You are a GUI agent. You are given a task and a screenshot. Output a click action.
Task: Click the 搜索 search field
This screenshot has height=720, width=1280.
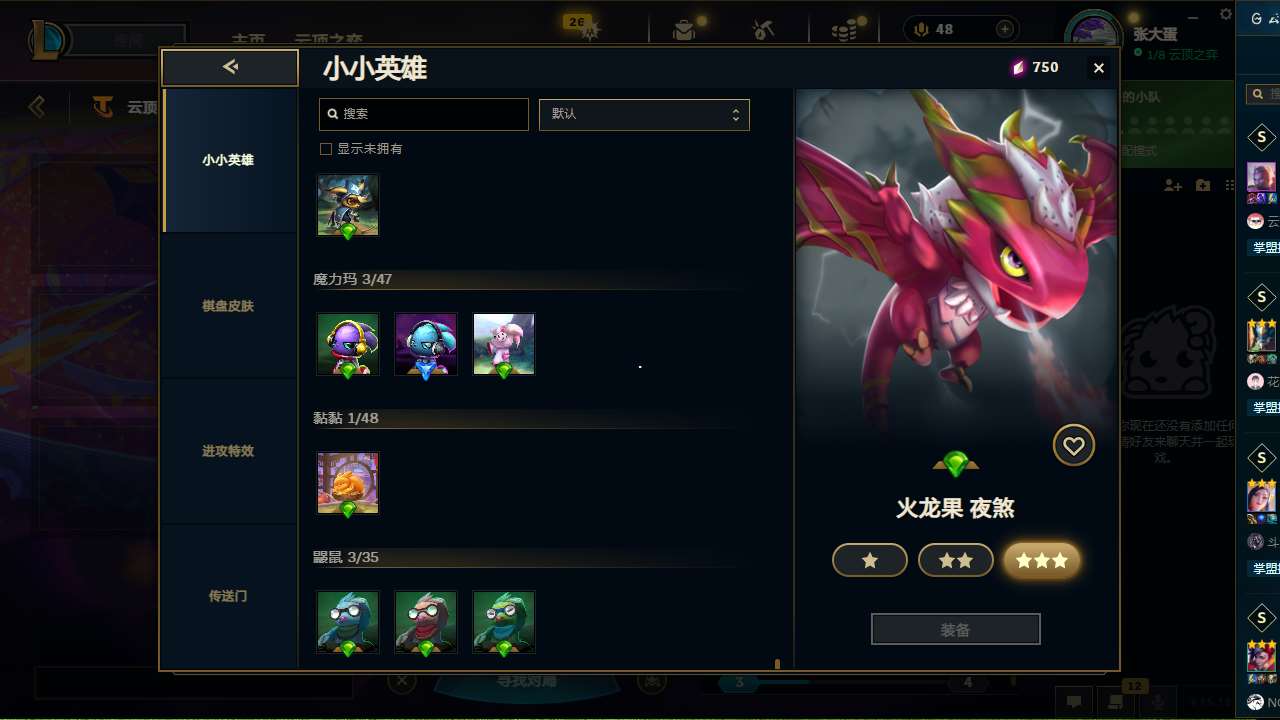pos(424,114)
